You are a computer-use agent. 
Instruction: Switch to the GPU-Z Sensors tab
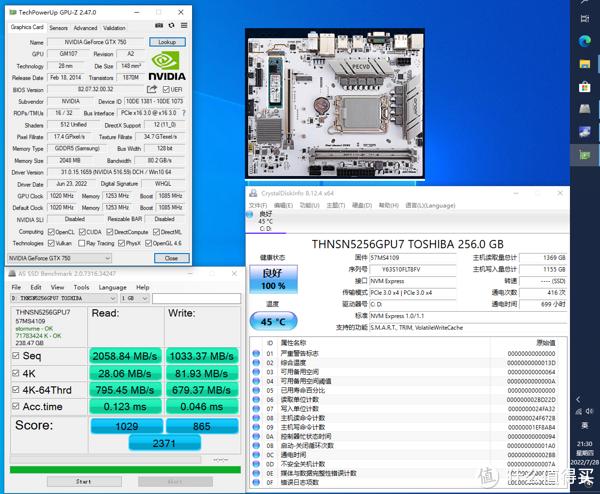pyautogui.click(x=59, y=28)
